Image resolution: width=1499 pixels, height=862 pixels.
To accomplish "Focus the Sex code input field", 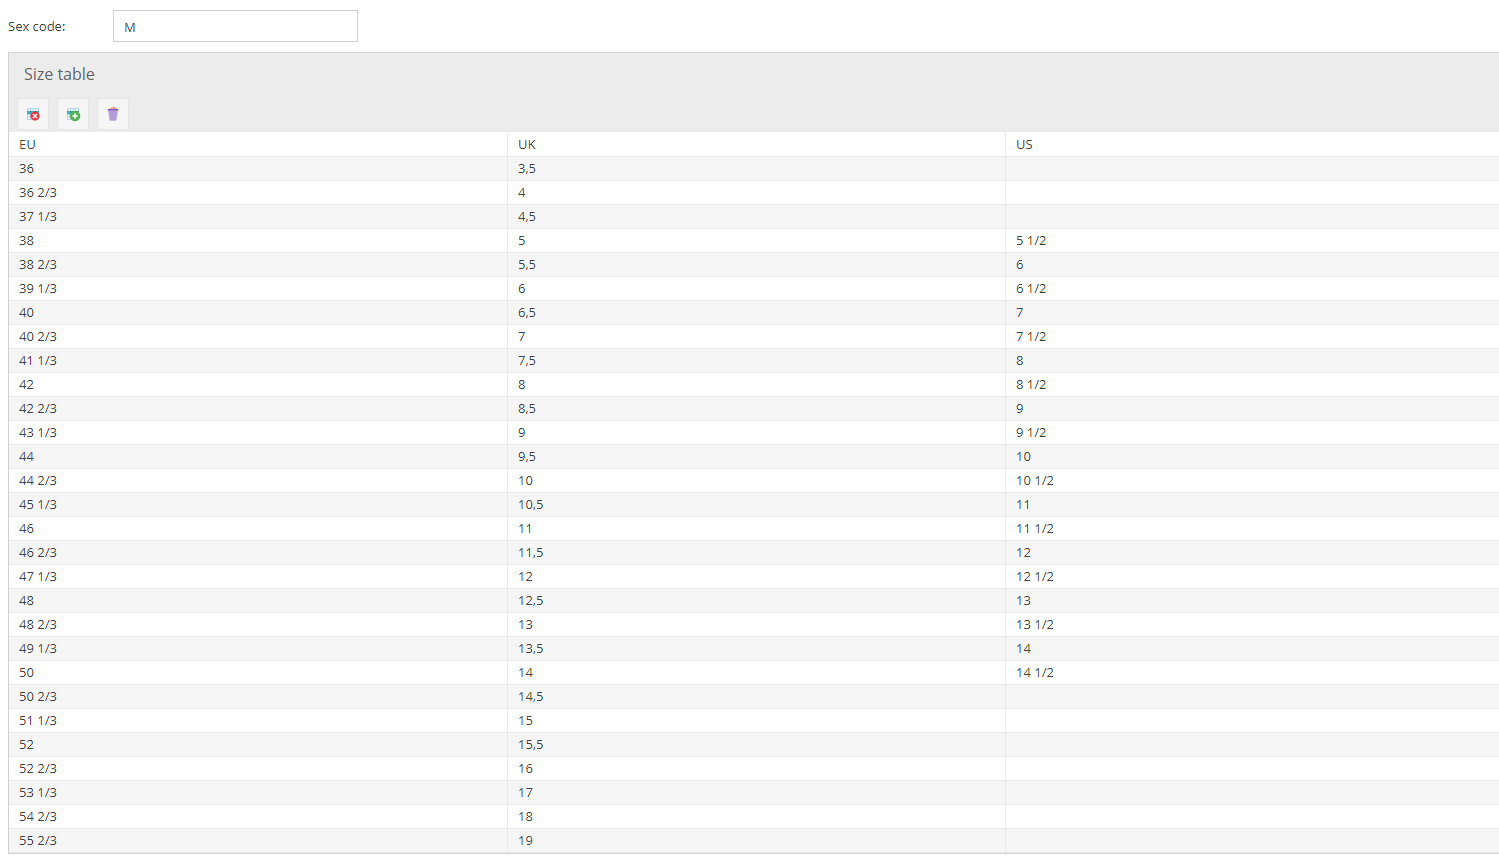I will click(235, 26).
